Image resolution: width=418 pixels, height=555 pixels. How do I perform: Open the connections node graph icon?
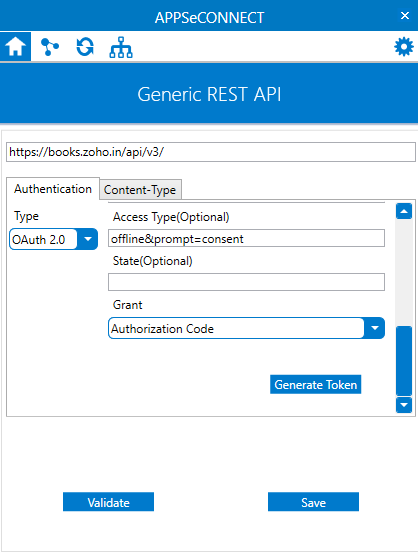pyautogui.click(x=50, y=47)
